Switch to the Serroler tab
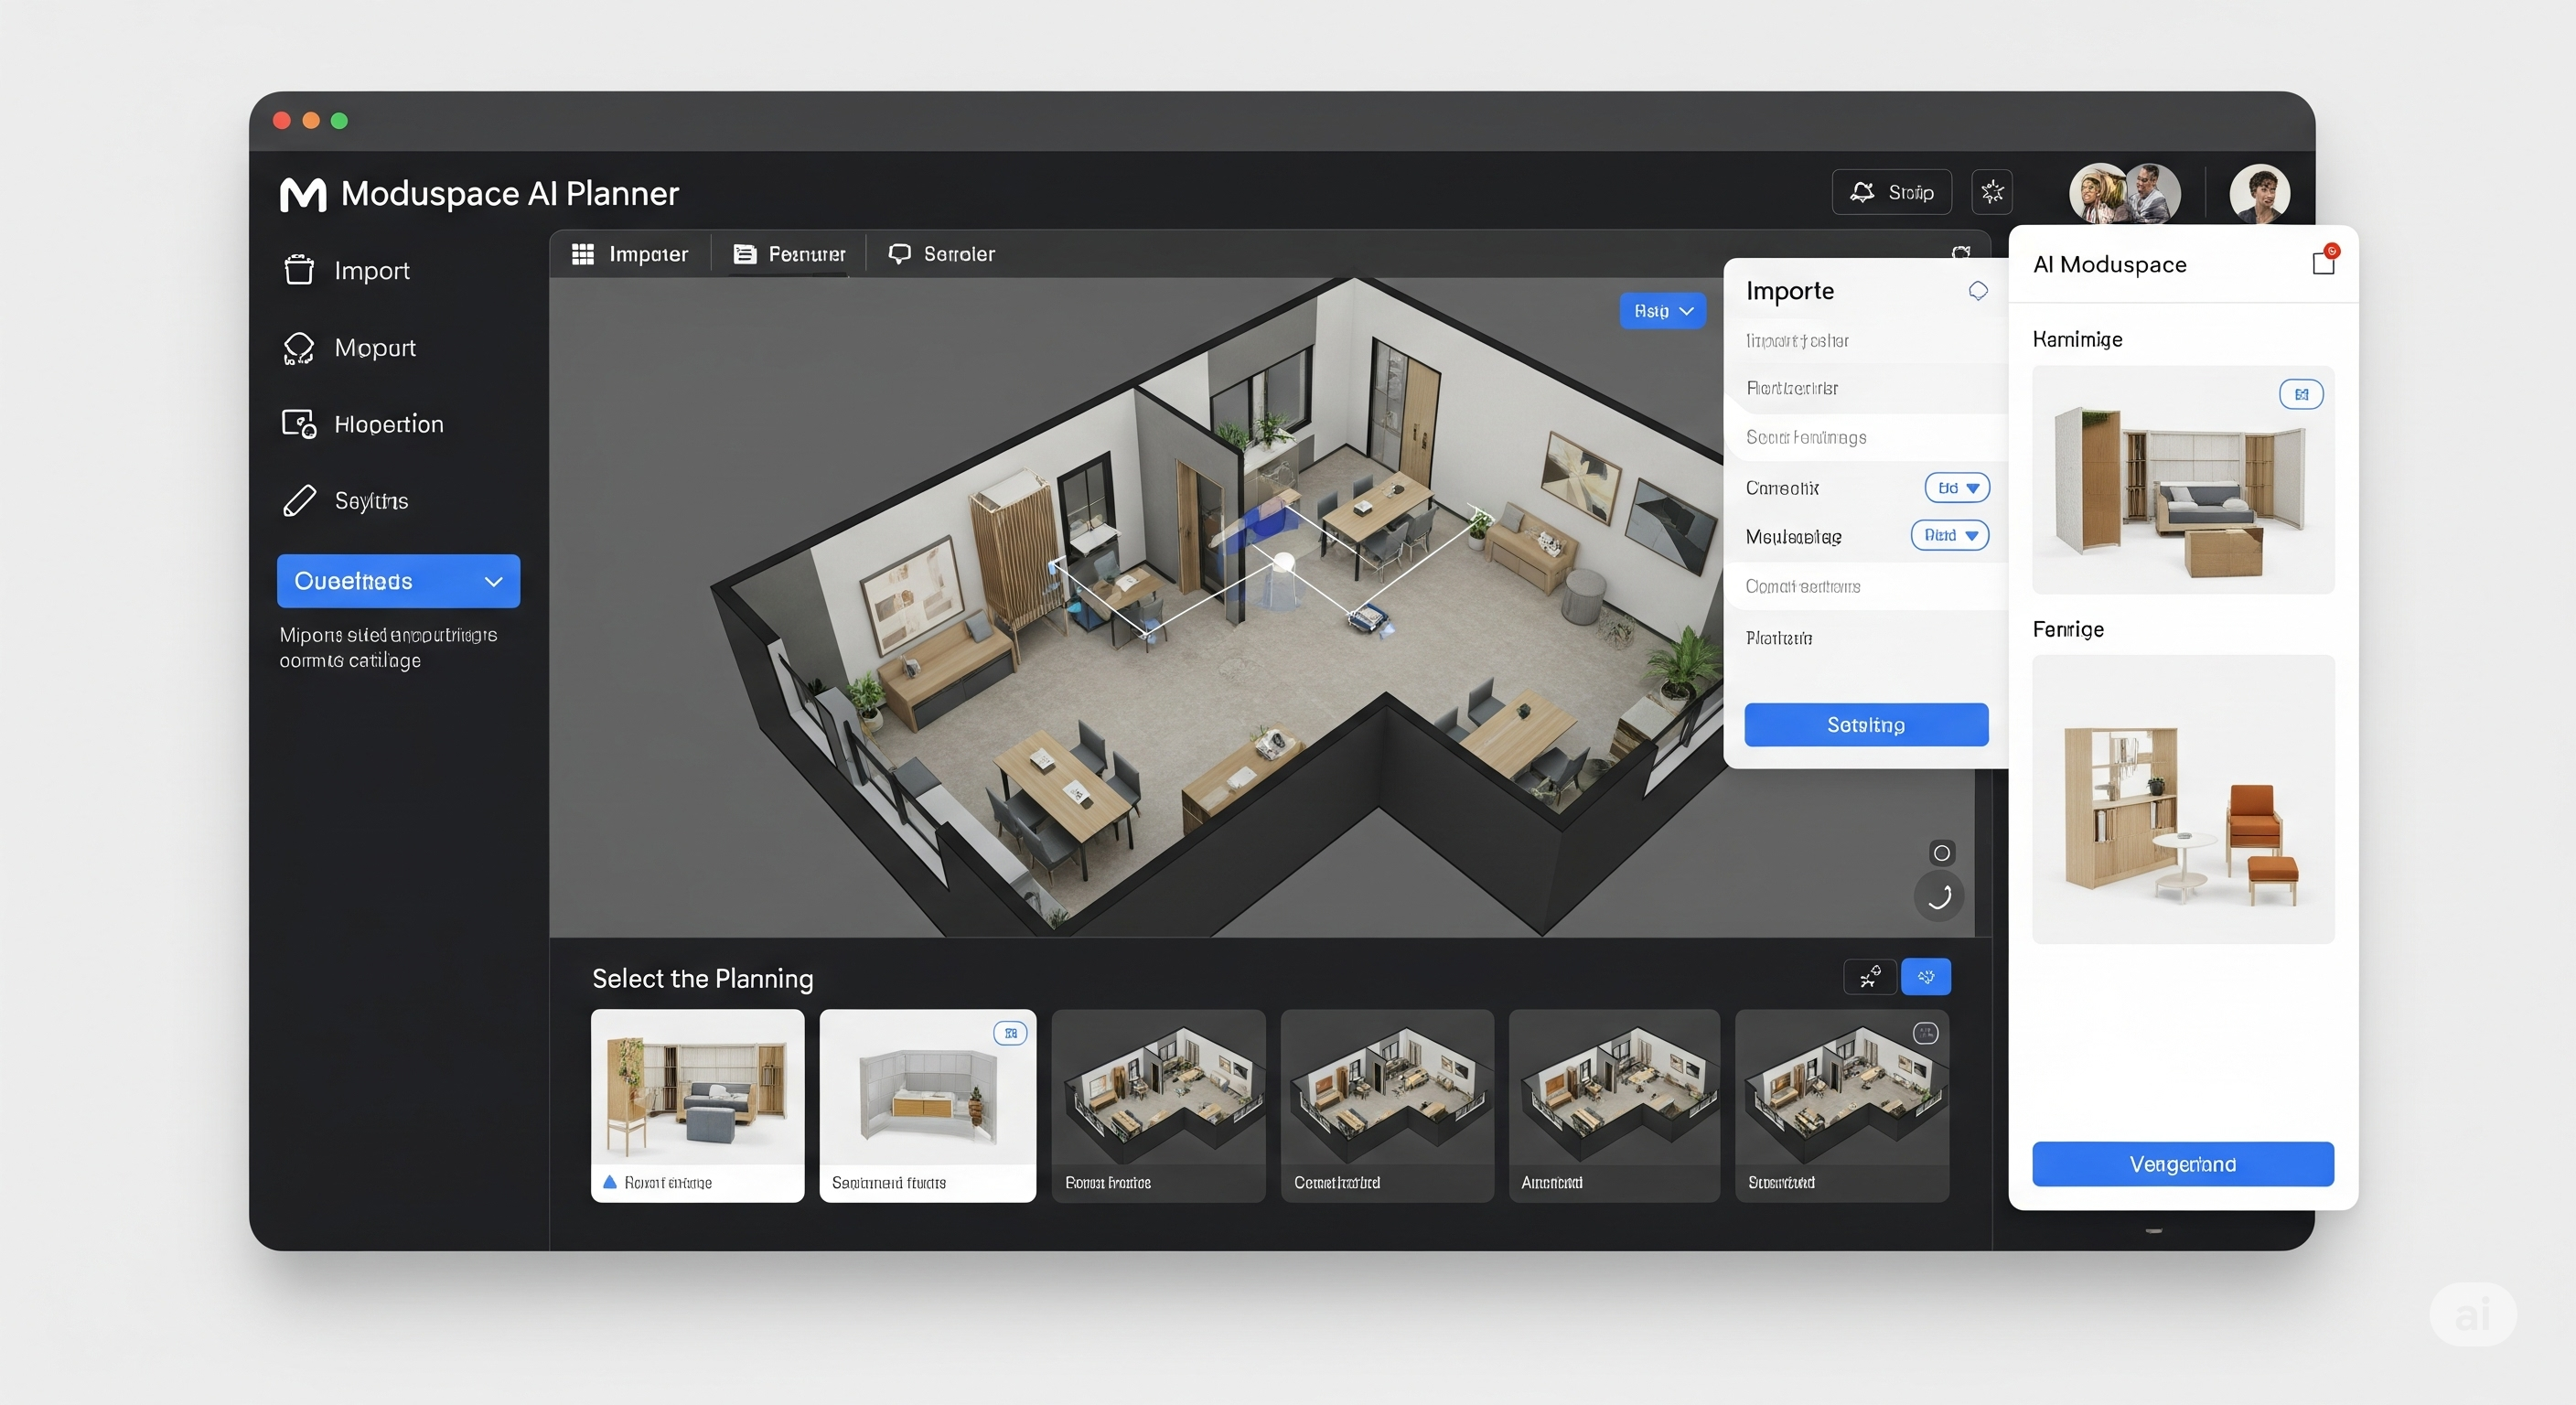Viewport: 2576px width, 1405px height. tap(942, 254)
